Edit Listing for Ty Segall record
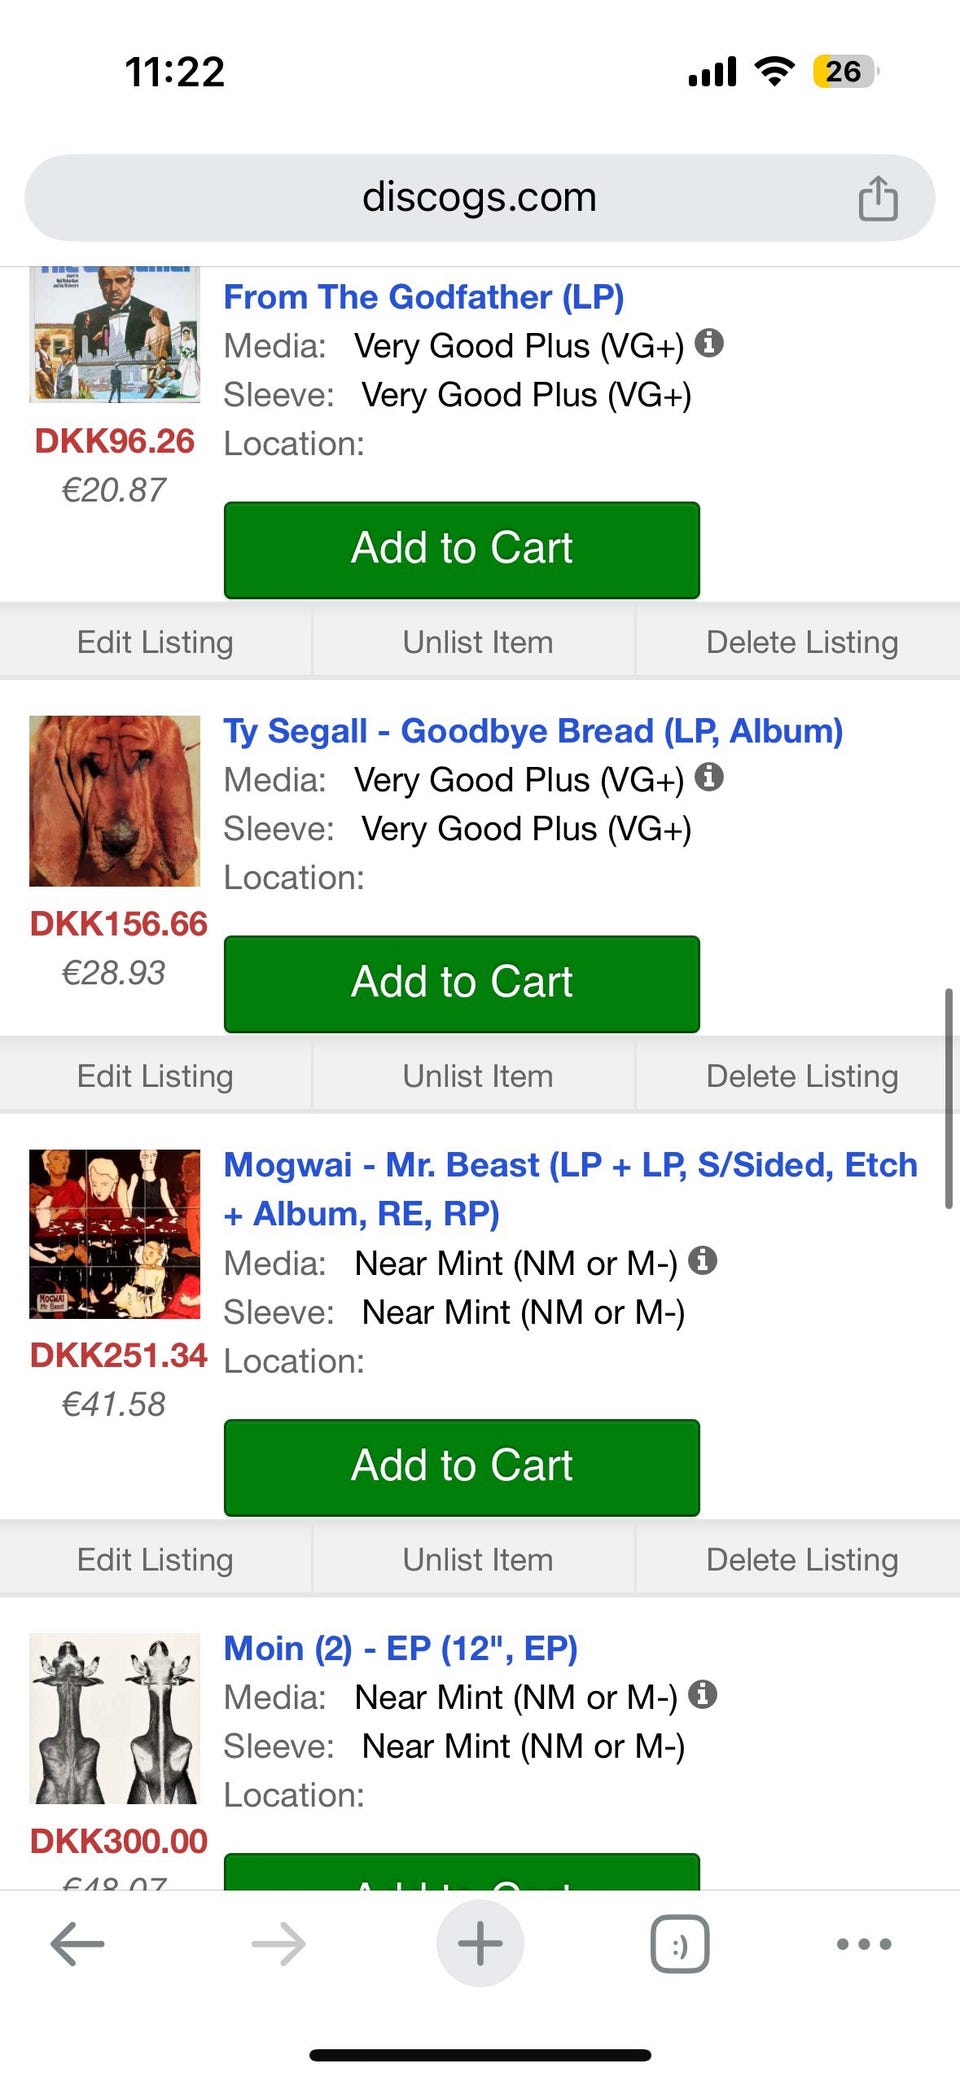 (155, 1076)
